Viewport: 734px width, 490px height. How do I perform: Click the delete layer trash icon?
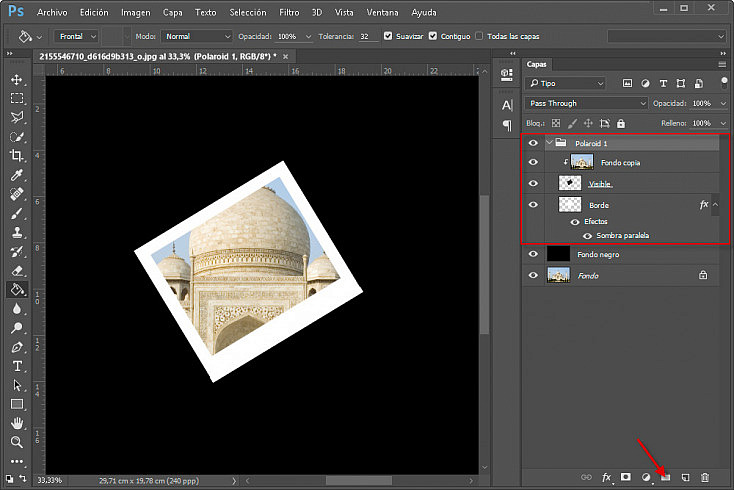coord(705,477)
